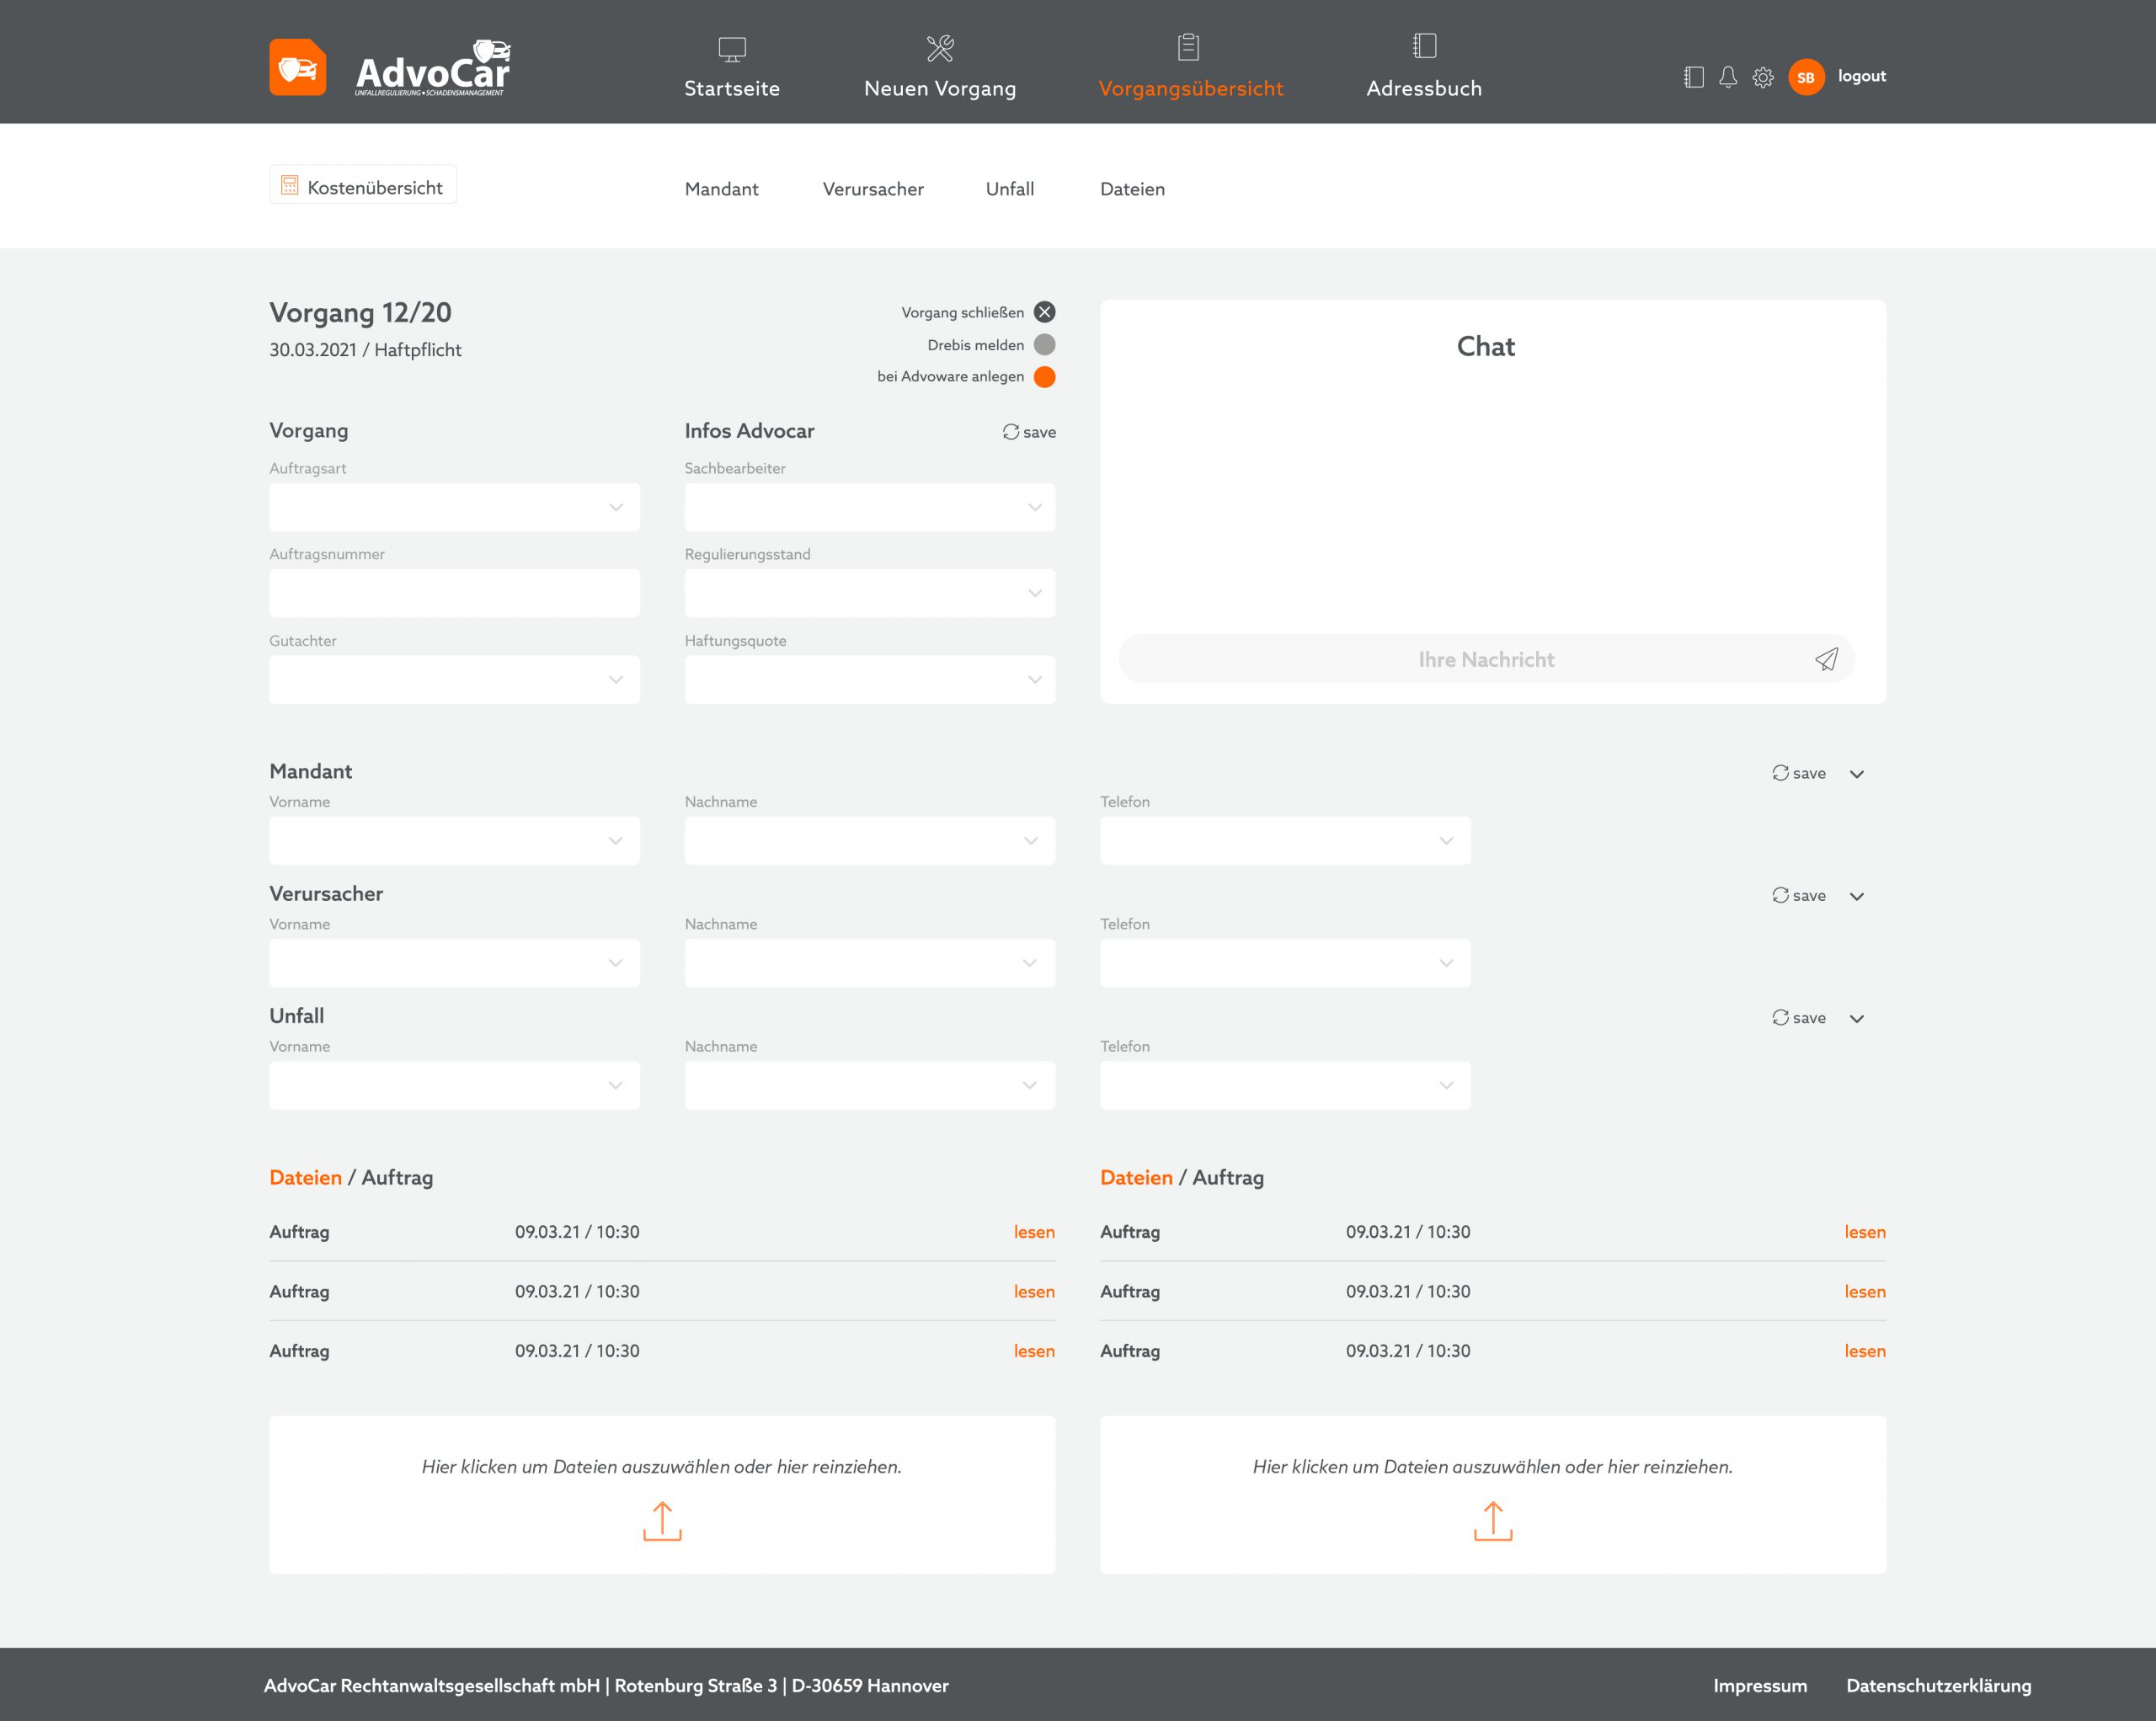Switch to the Verursacher tab
Viewport: 2156px width, 1721px height.
(x=873, y=189)
